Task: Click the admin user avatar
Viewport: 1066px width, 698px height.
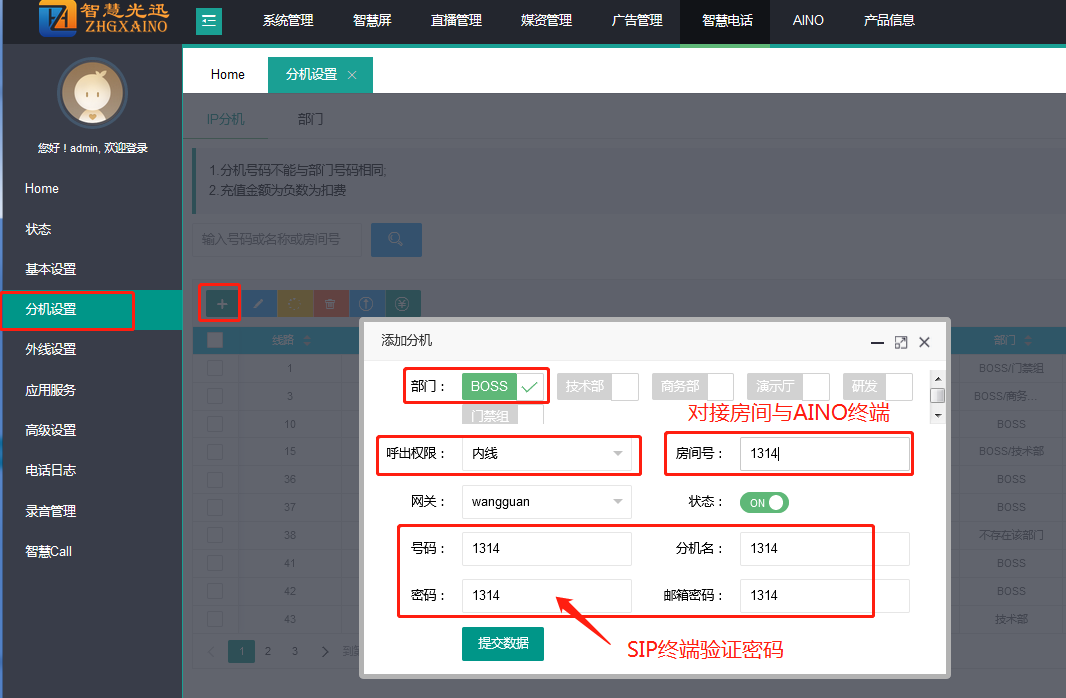Action: click(x=92, y=93)
